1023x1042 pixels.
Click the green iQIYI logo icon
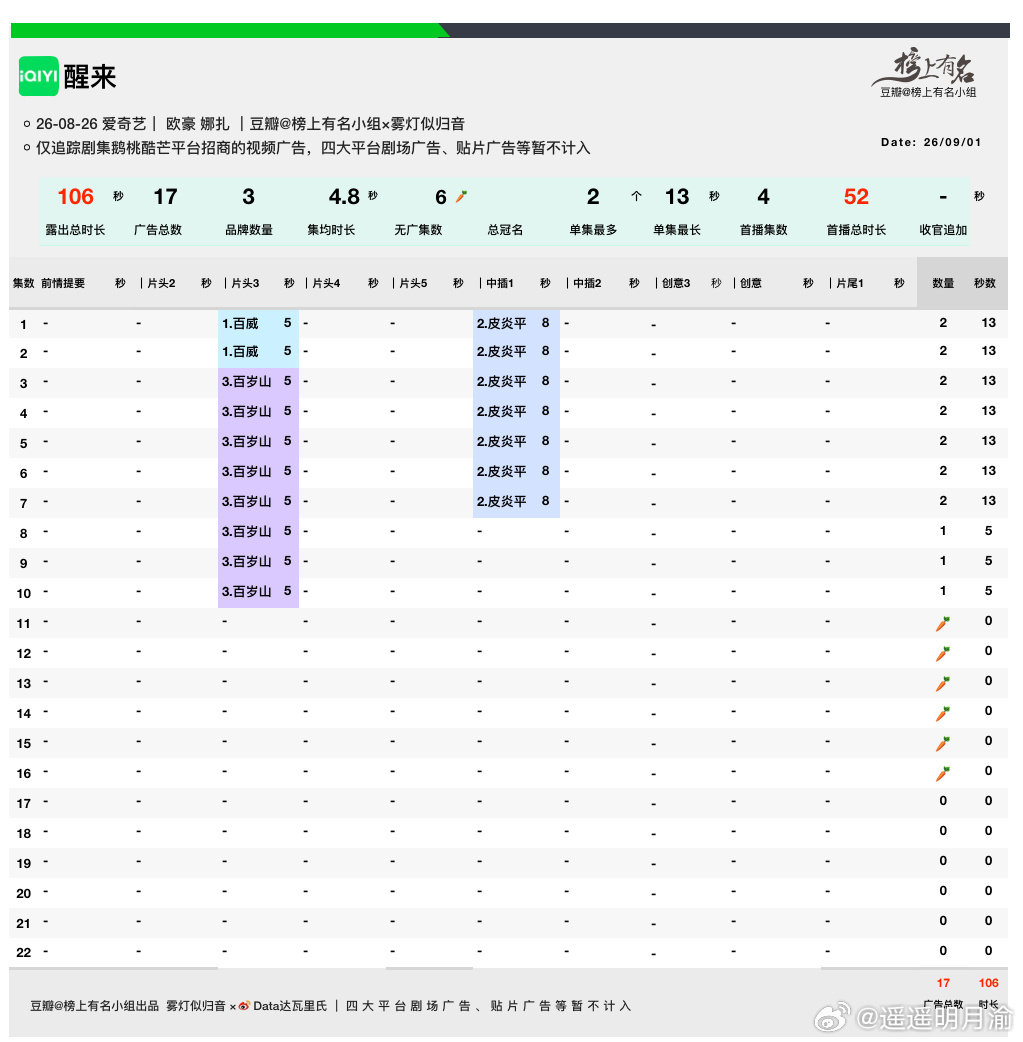39,76
